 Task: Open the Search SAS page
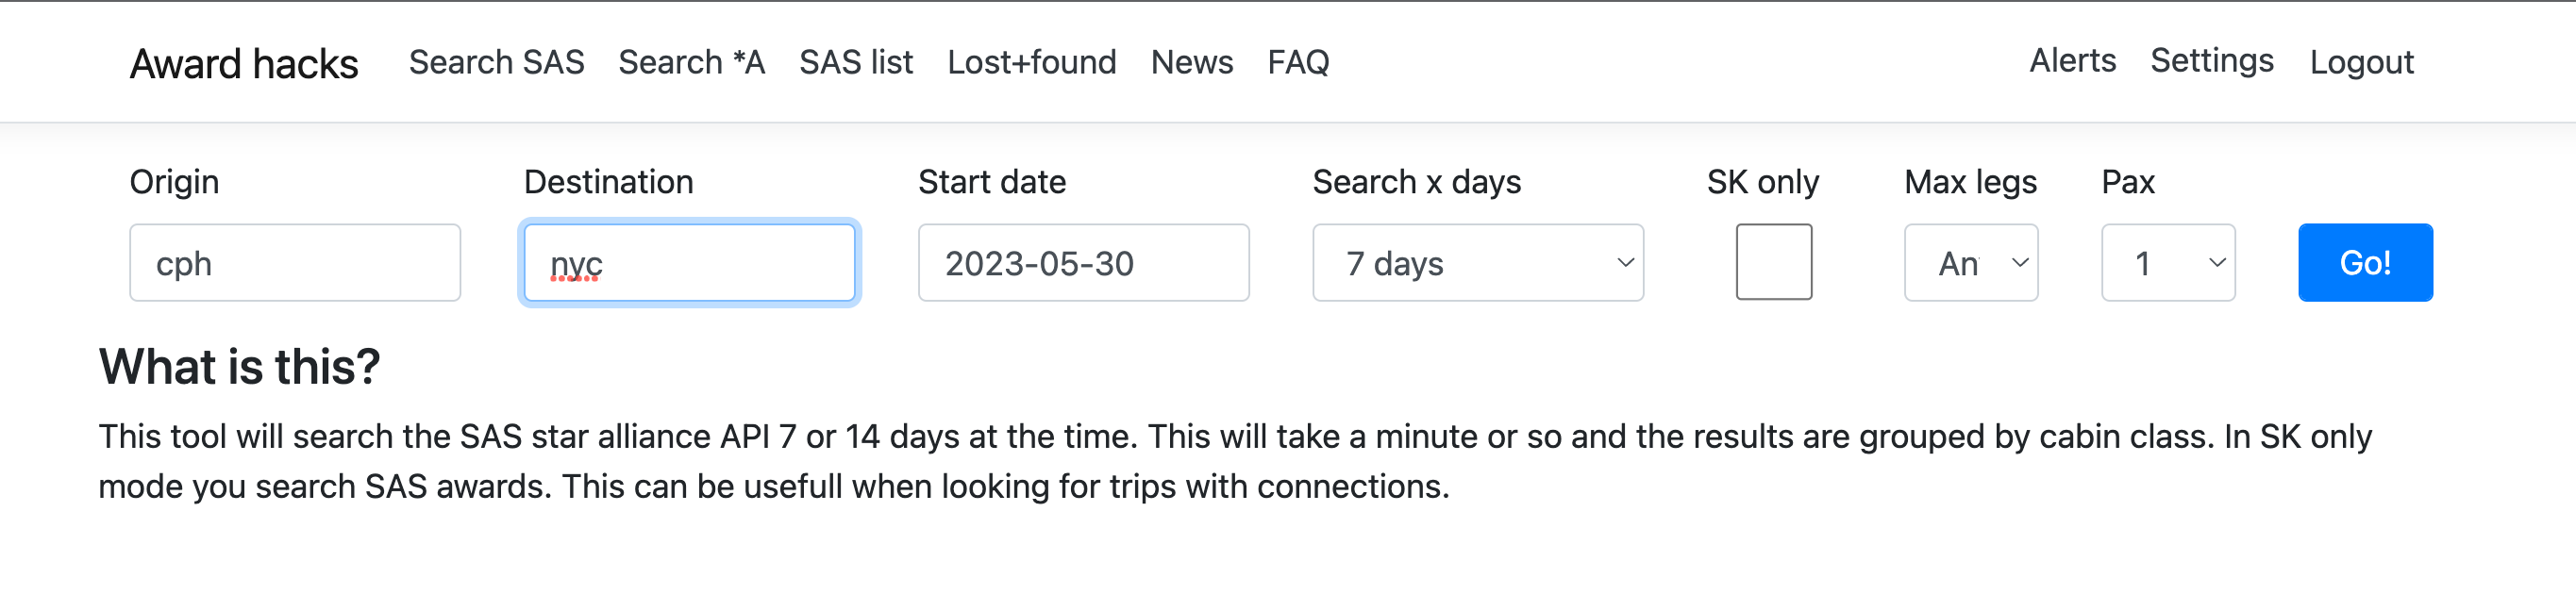coord(496,62)
